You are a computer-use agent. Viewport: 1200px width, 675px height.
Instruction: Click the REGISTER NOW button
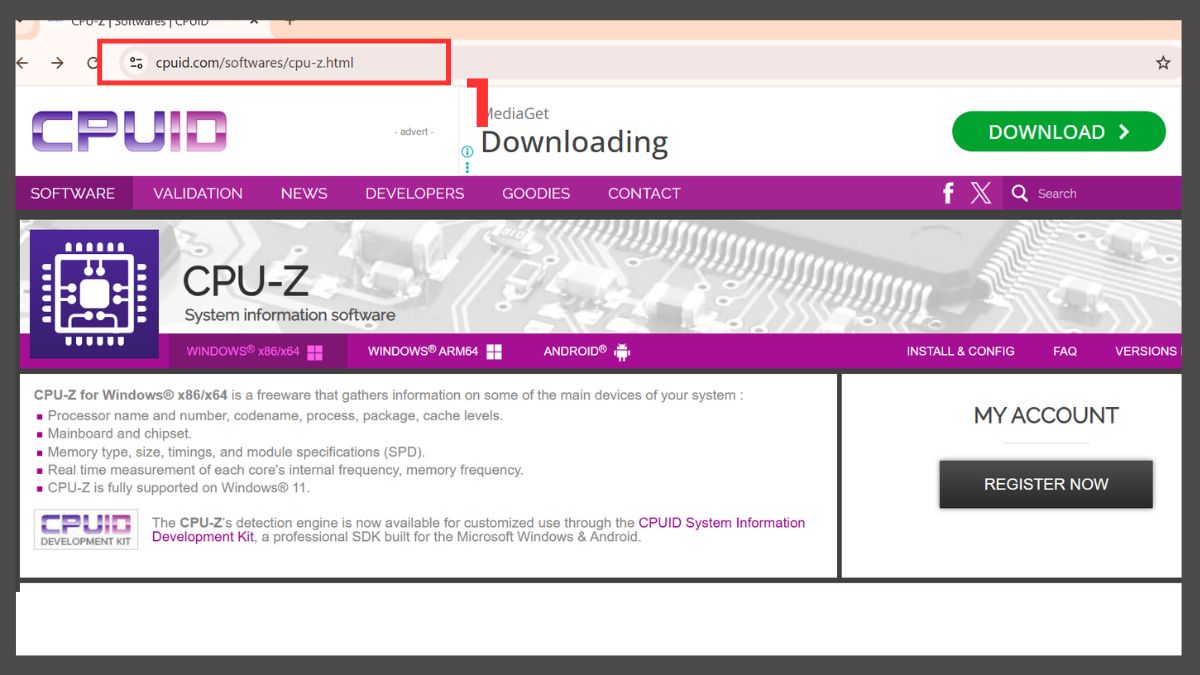tap(1046, 484)
